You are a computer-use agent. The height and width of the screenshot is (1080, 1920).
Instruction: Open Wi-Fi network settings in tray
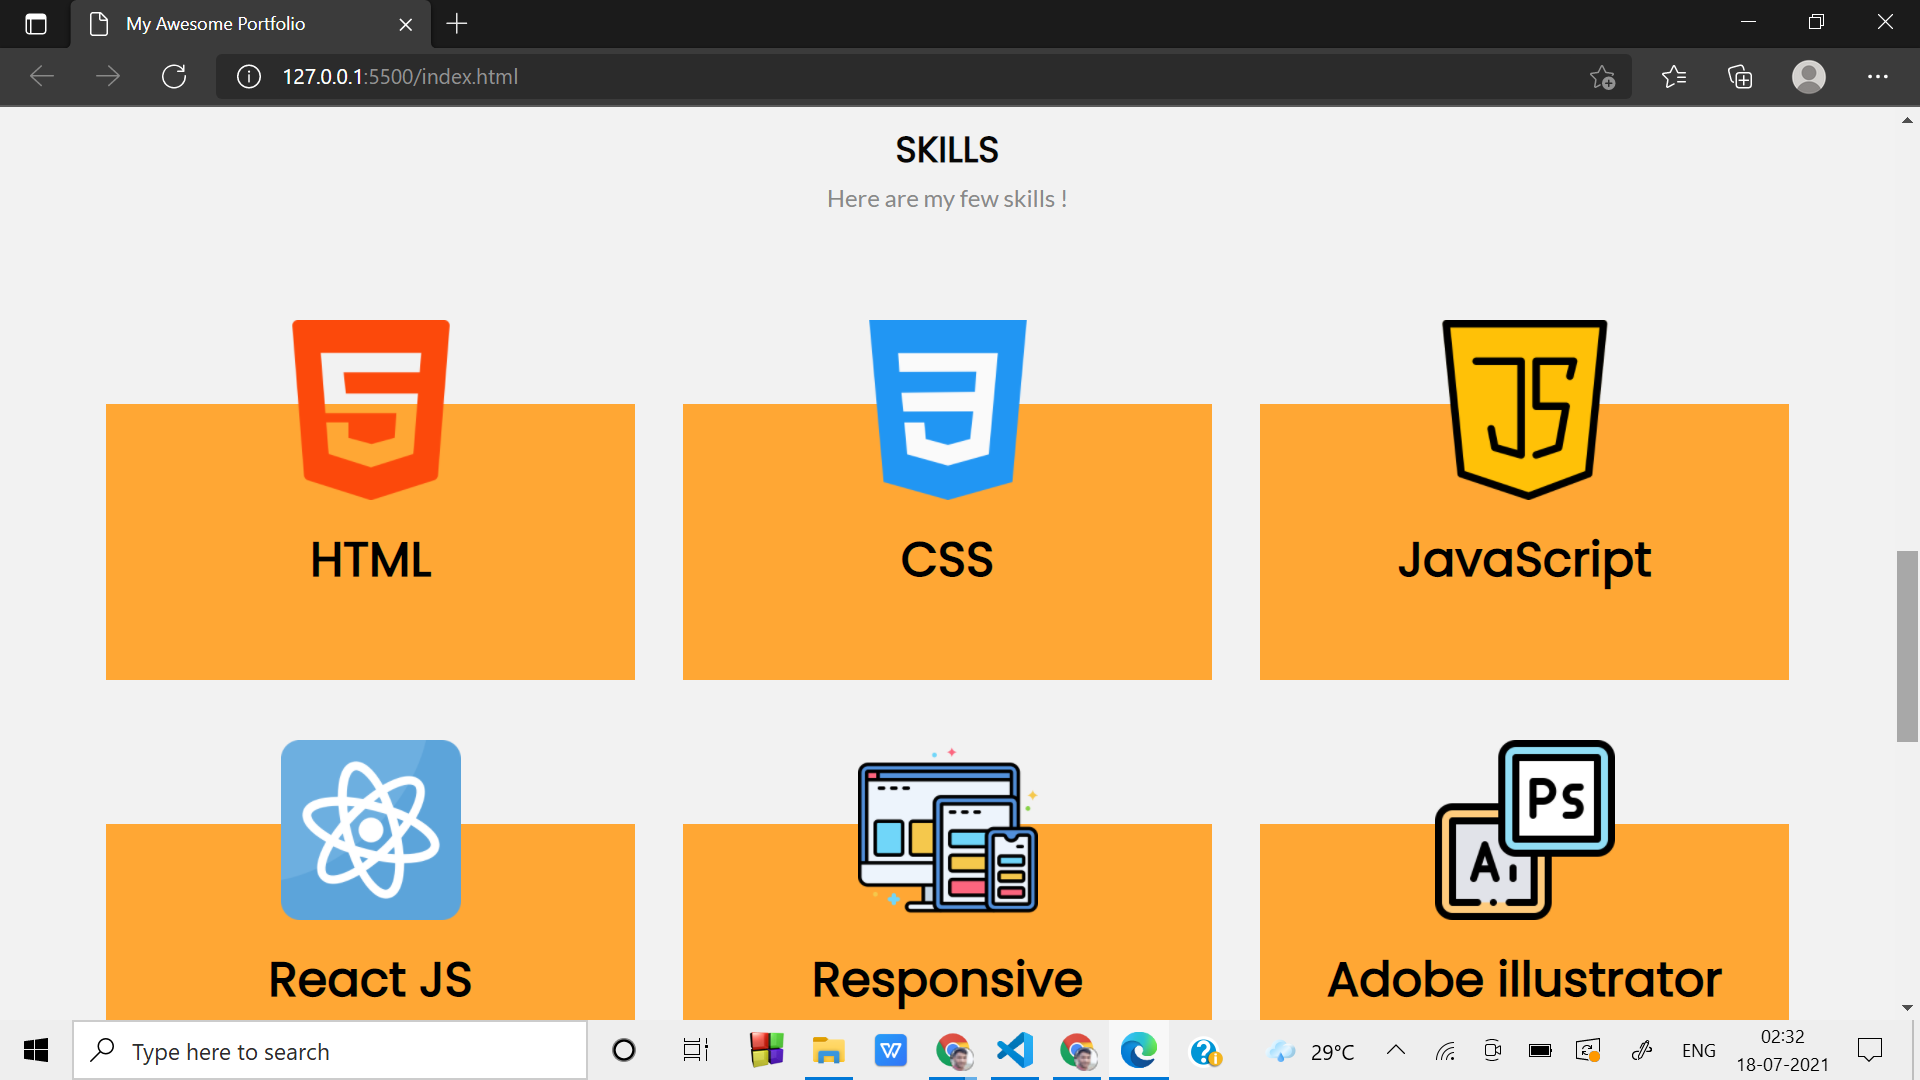pyautogui.click(x=1445, y=1051)
